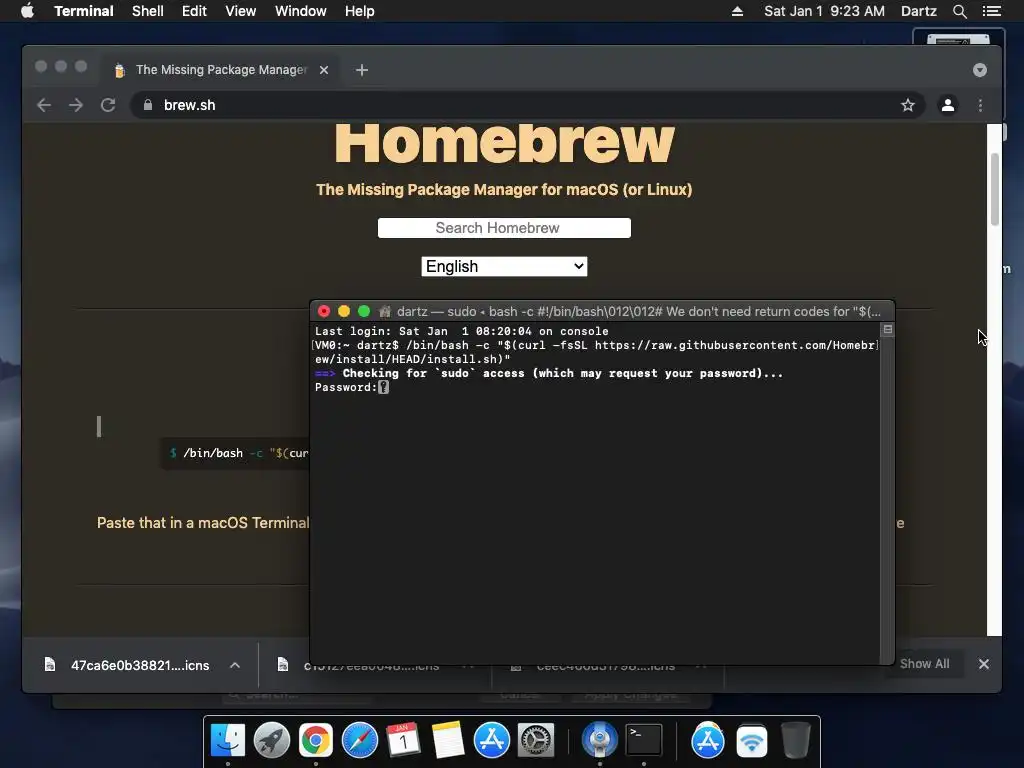Image resolution: width=1024 pixels, height=768 pixels.
Task: Click Show All downloads
Action: [x=924, y=664]
